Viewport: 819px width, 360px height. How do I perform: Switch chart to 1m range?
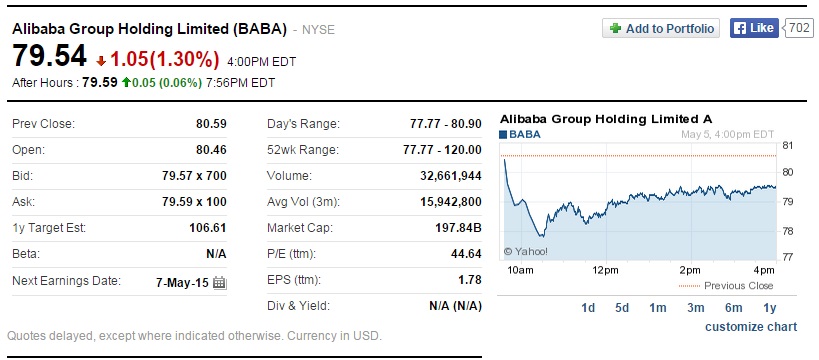pos(658,308)
